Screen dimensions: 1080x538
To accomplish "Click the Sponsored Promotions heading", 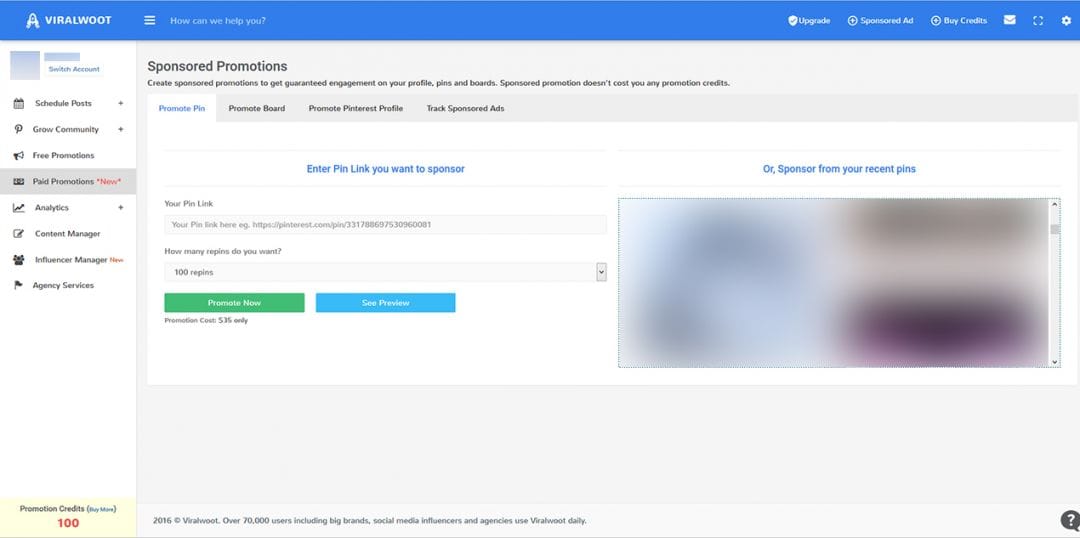I will tap(217, 66).
